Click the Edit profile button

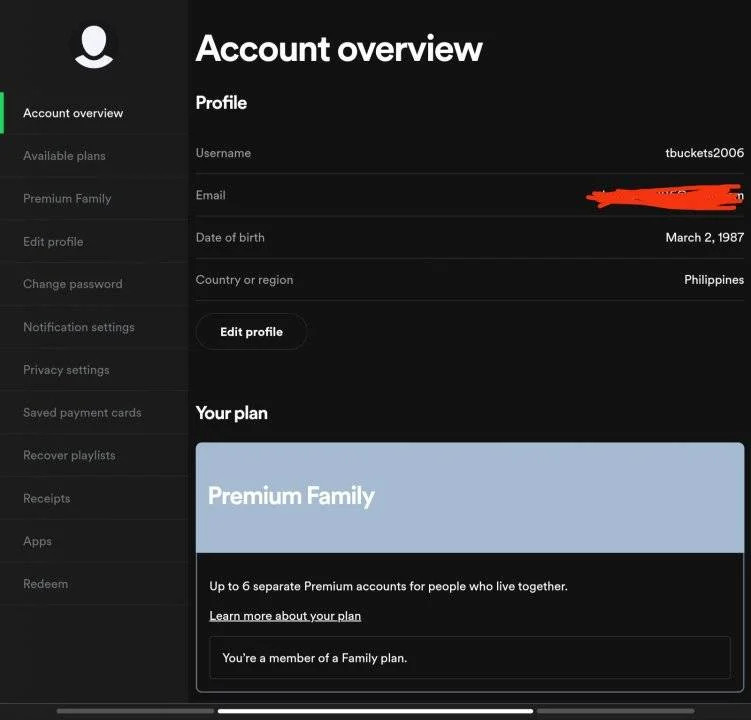click(x=251, y=331)
